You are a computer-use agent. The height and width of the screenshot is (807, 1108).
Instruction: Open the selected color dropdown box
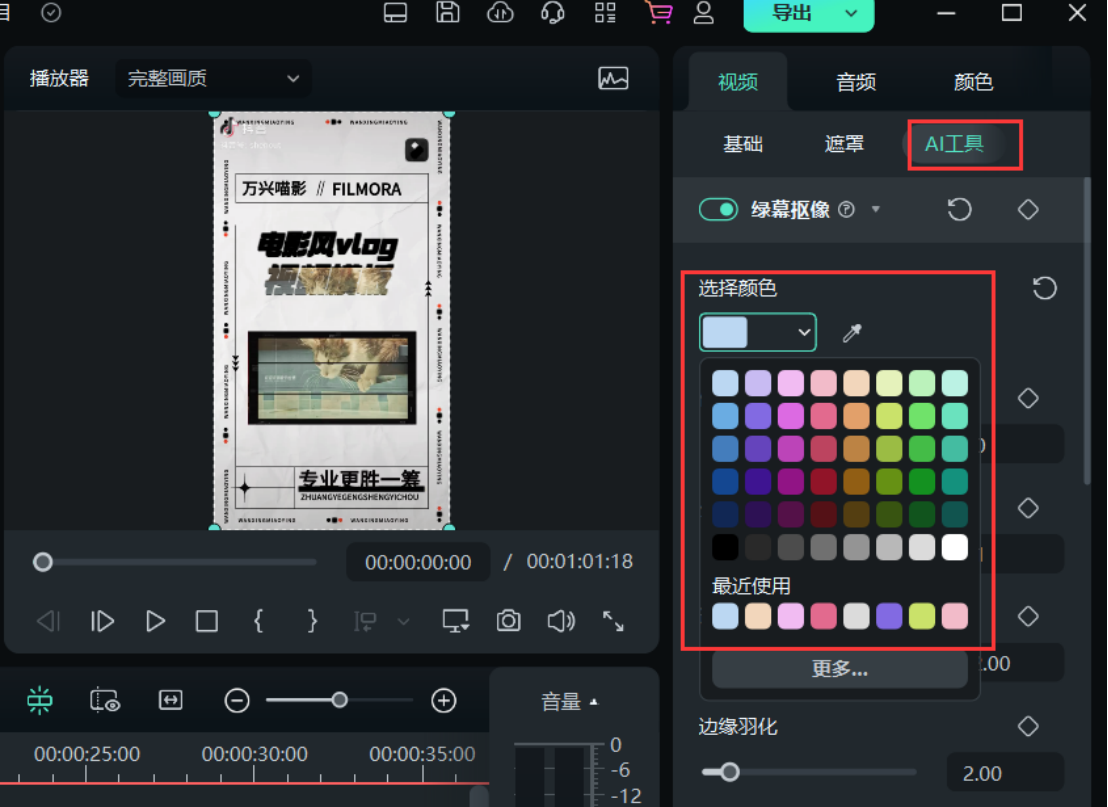point(758,332)
